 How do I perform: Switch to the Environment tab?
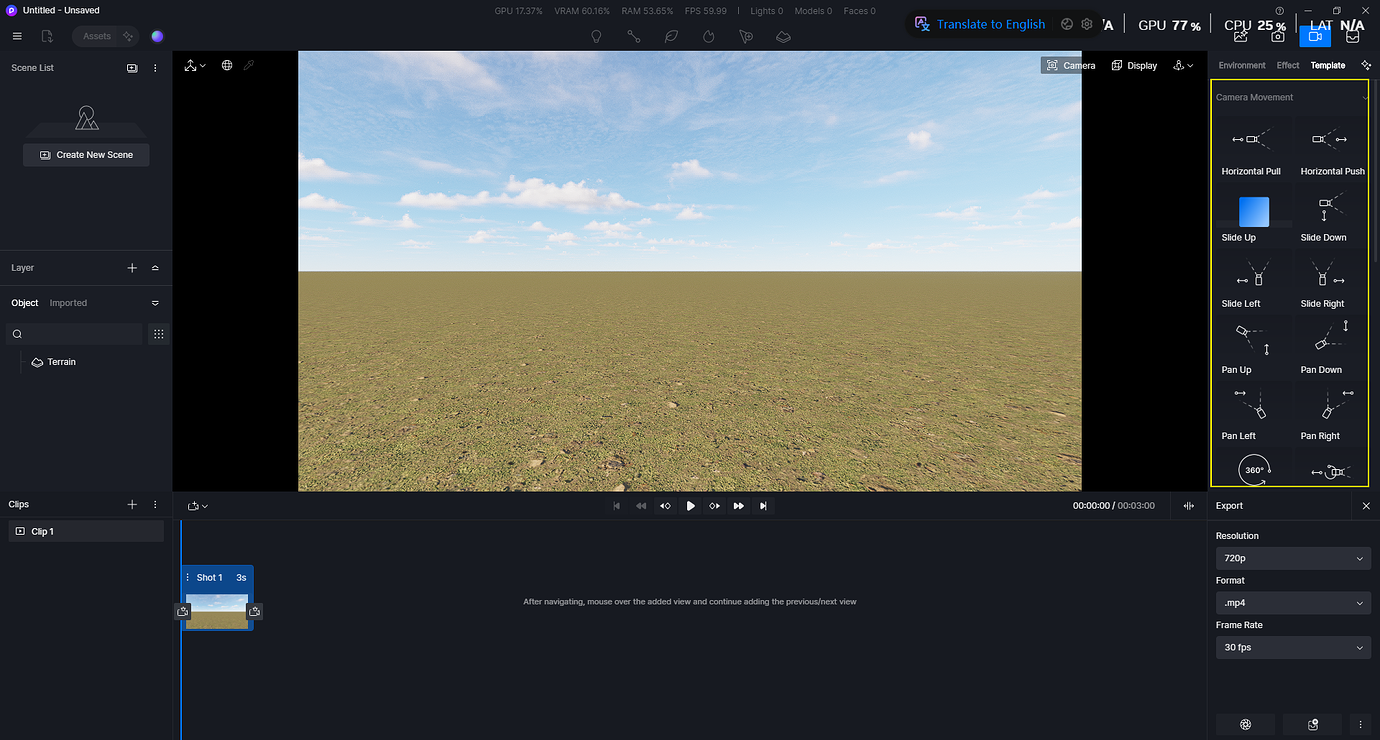click(1241, 64)
